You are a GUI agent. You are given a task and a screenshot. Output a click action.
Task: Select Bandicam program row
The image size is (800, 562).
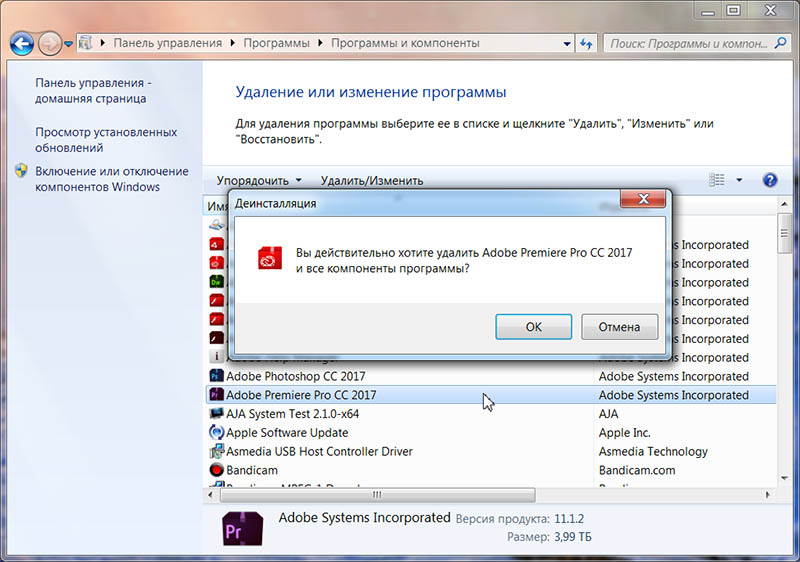[490, 470]
